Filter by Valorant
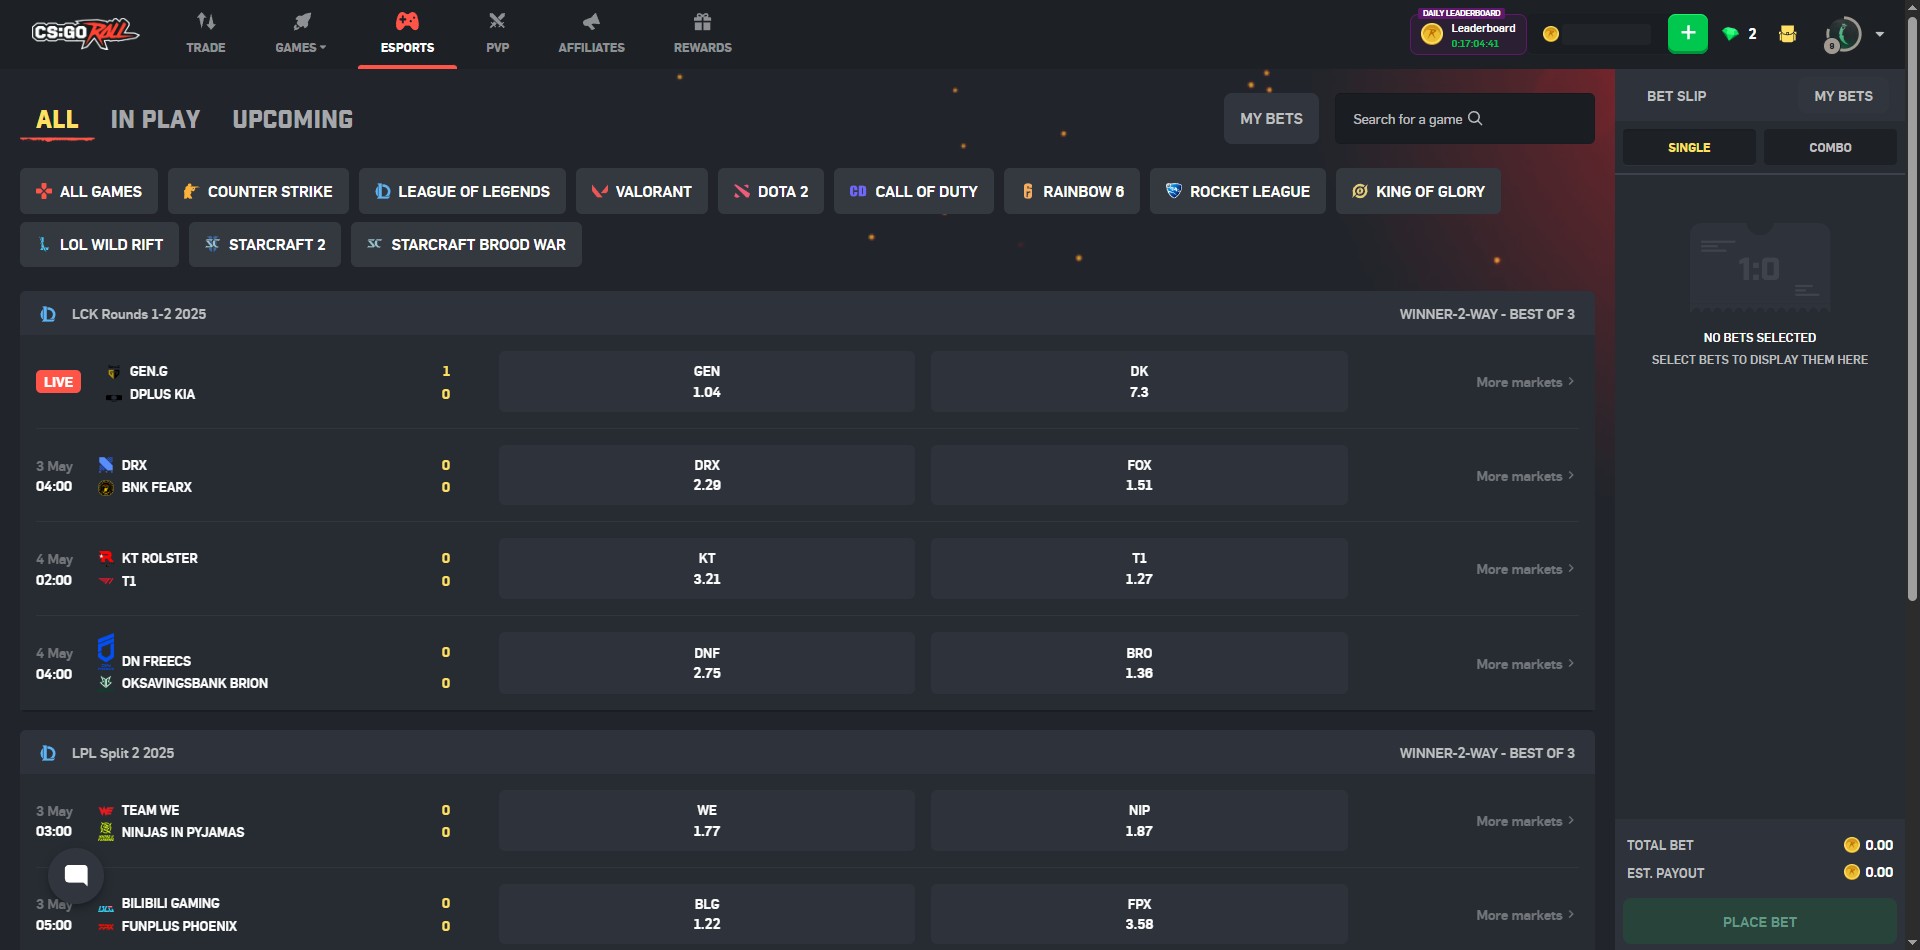The height and width of the screenshot is (950, 1920). (641, 191)
